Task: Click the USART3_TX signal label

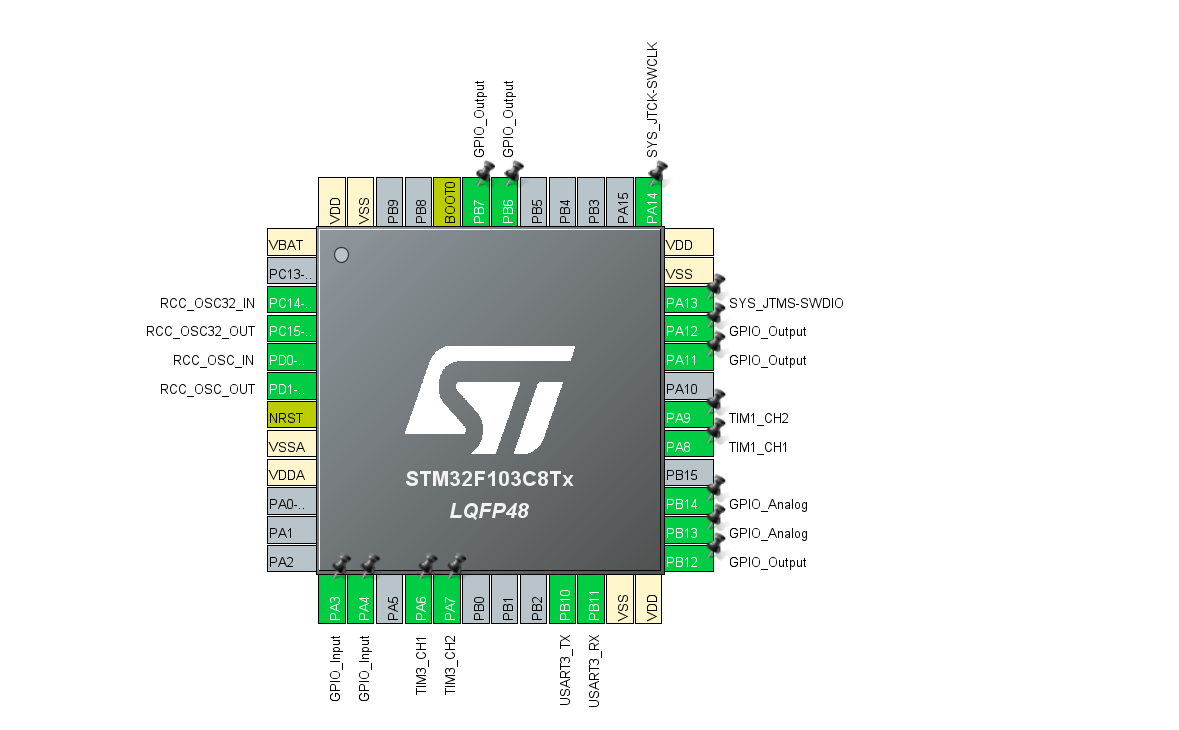Action: [565, 670]
